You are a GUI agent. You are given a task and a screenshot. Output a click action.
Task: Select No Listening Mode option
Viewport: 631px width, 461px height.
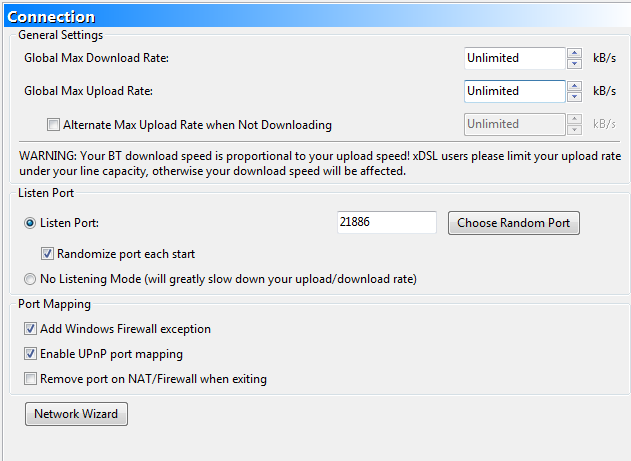click(31, 279)
